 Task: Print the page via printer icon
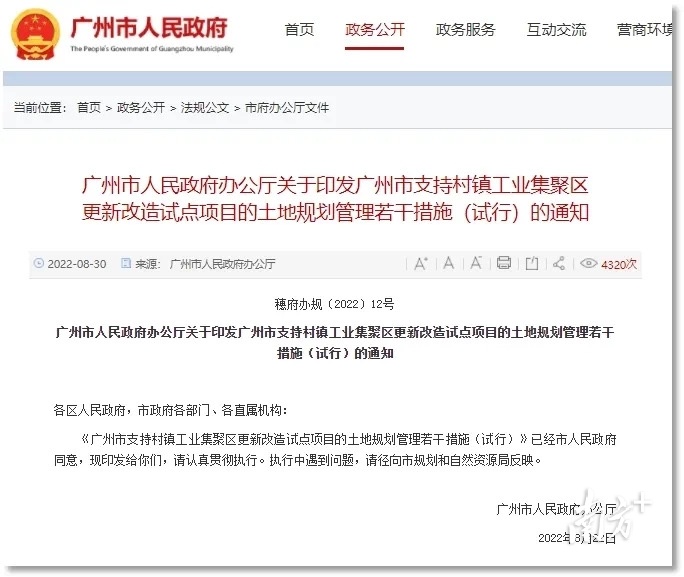tap(504, 263)
